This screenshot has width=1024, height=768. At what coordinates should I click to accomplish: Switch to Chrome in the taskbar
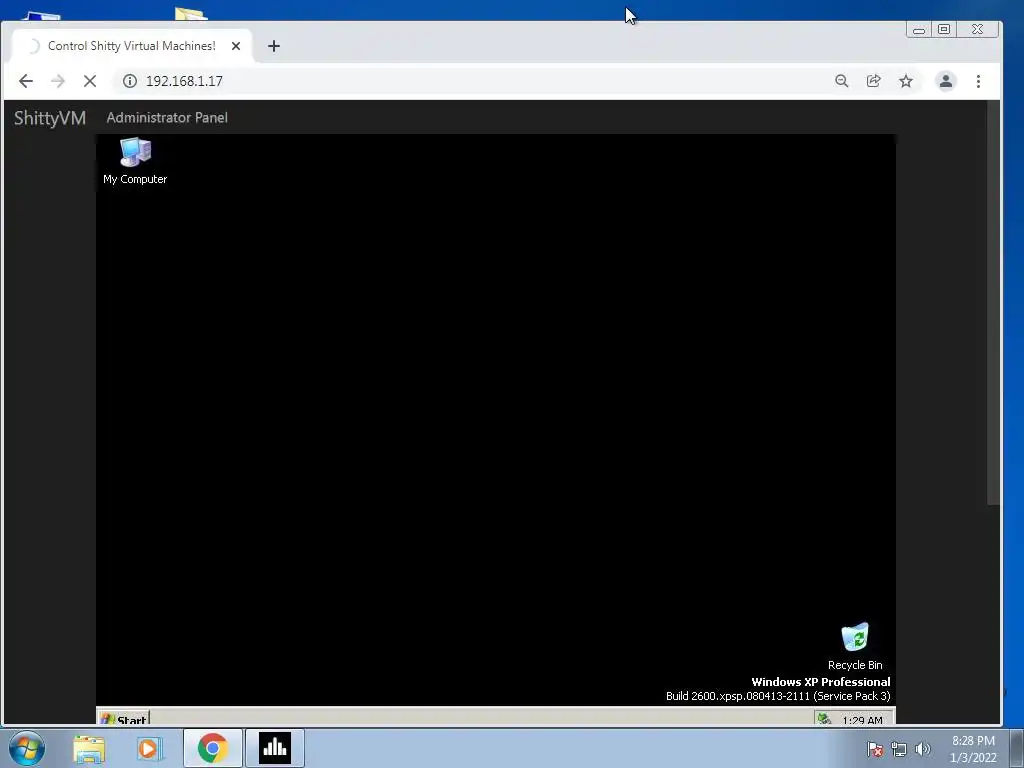pos(212,748)
